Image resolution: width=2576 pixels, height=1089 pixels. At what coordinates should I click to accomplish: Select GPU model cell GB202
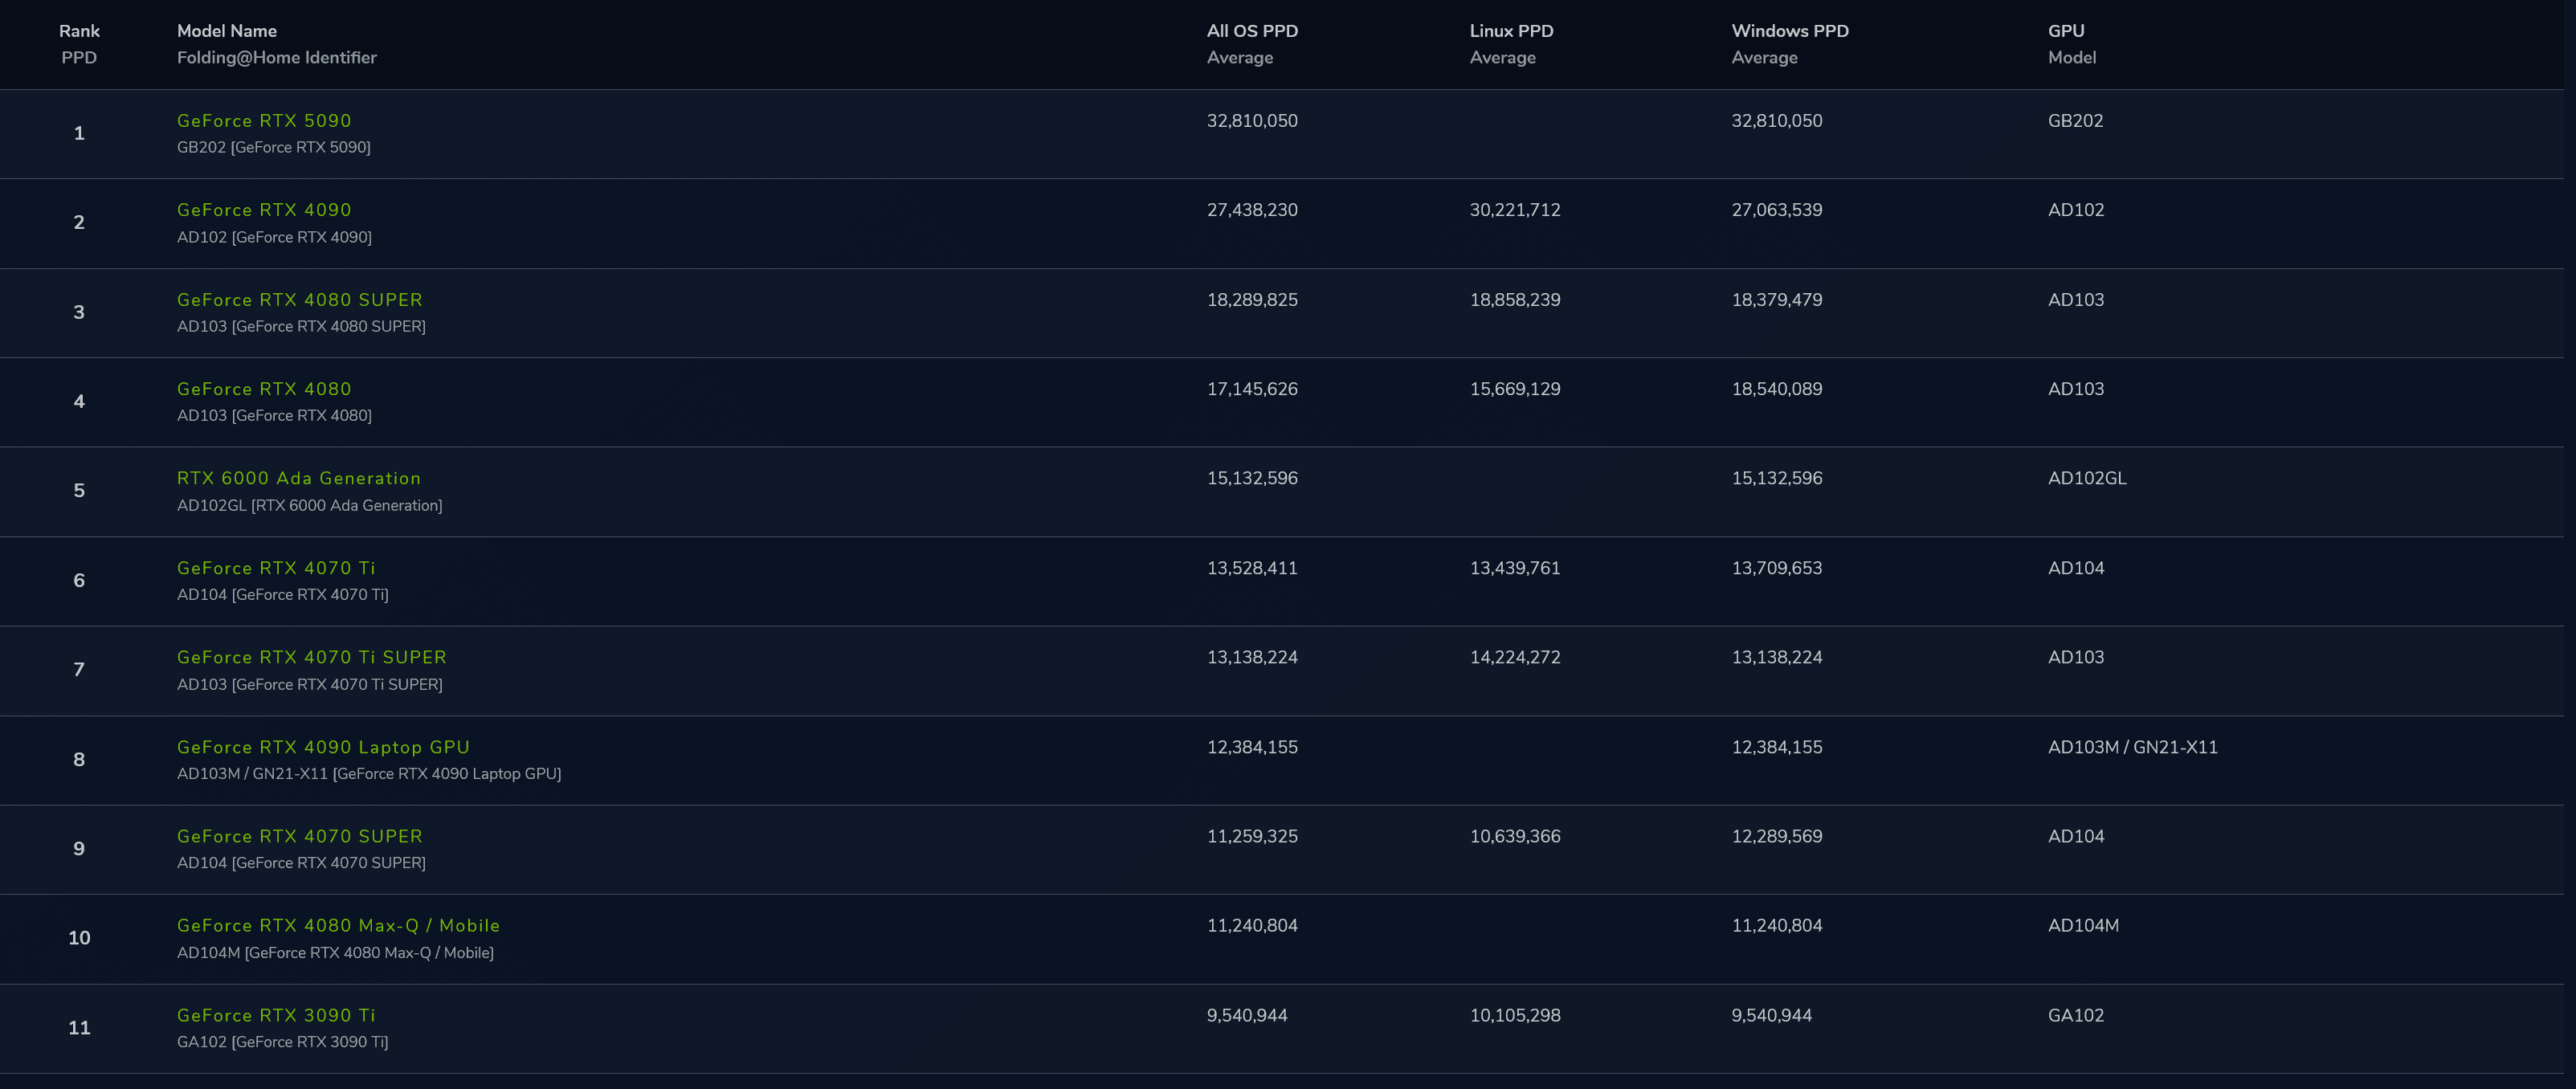2075,121
